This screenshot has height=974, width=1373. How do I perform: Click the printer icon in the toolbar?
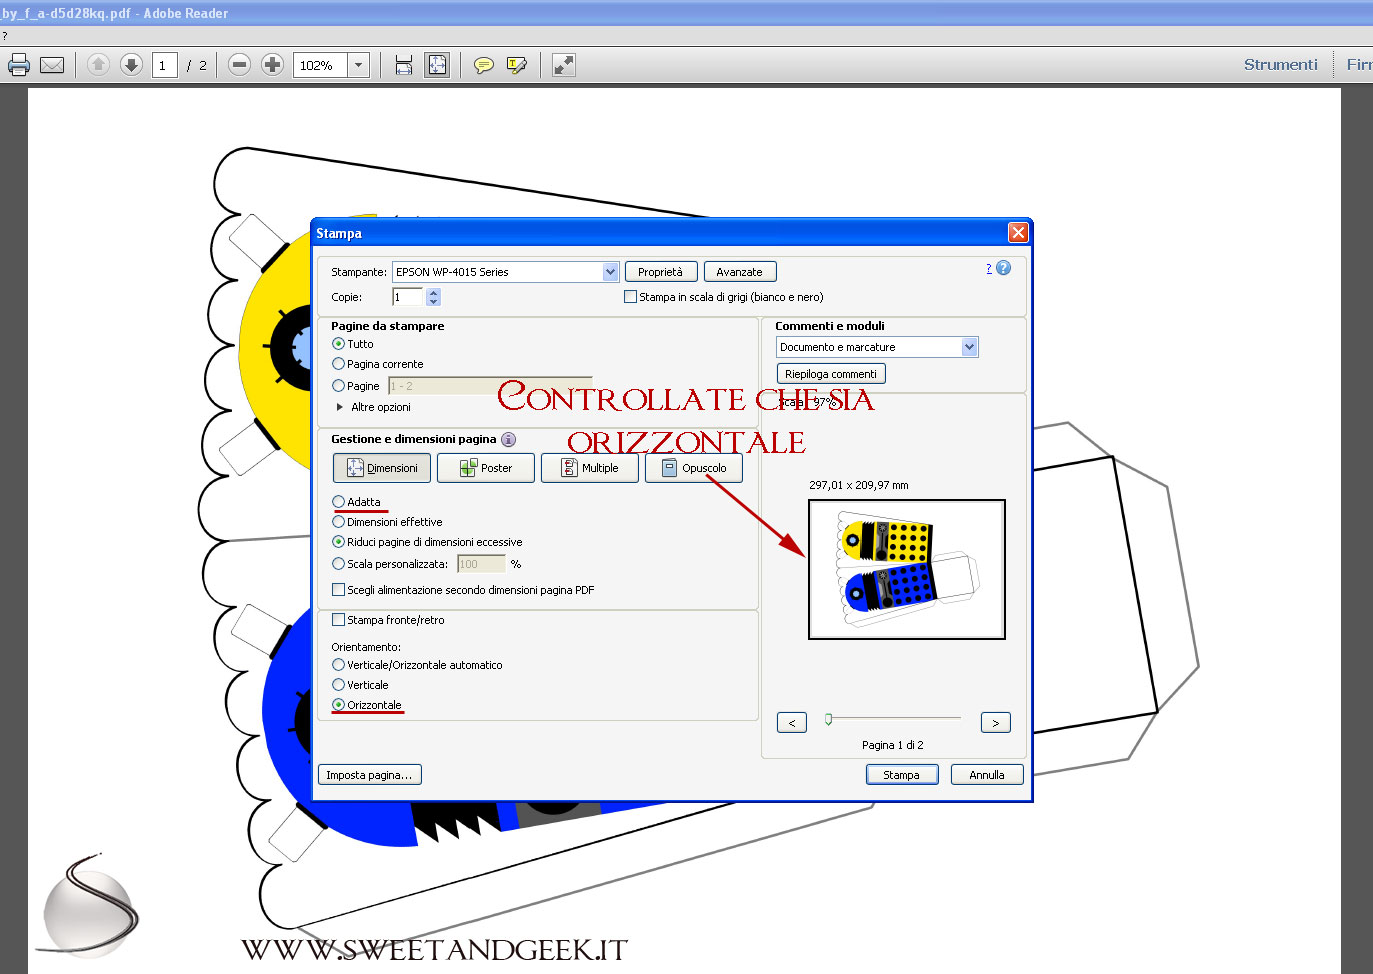click(19, 65)
